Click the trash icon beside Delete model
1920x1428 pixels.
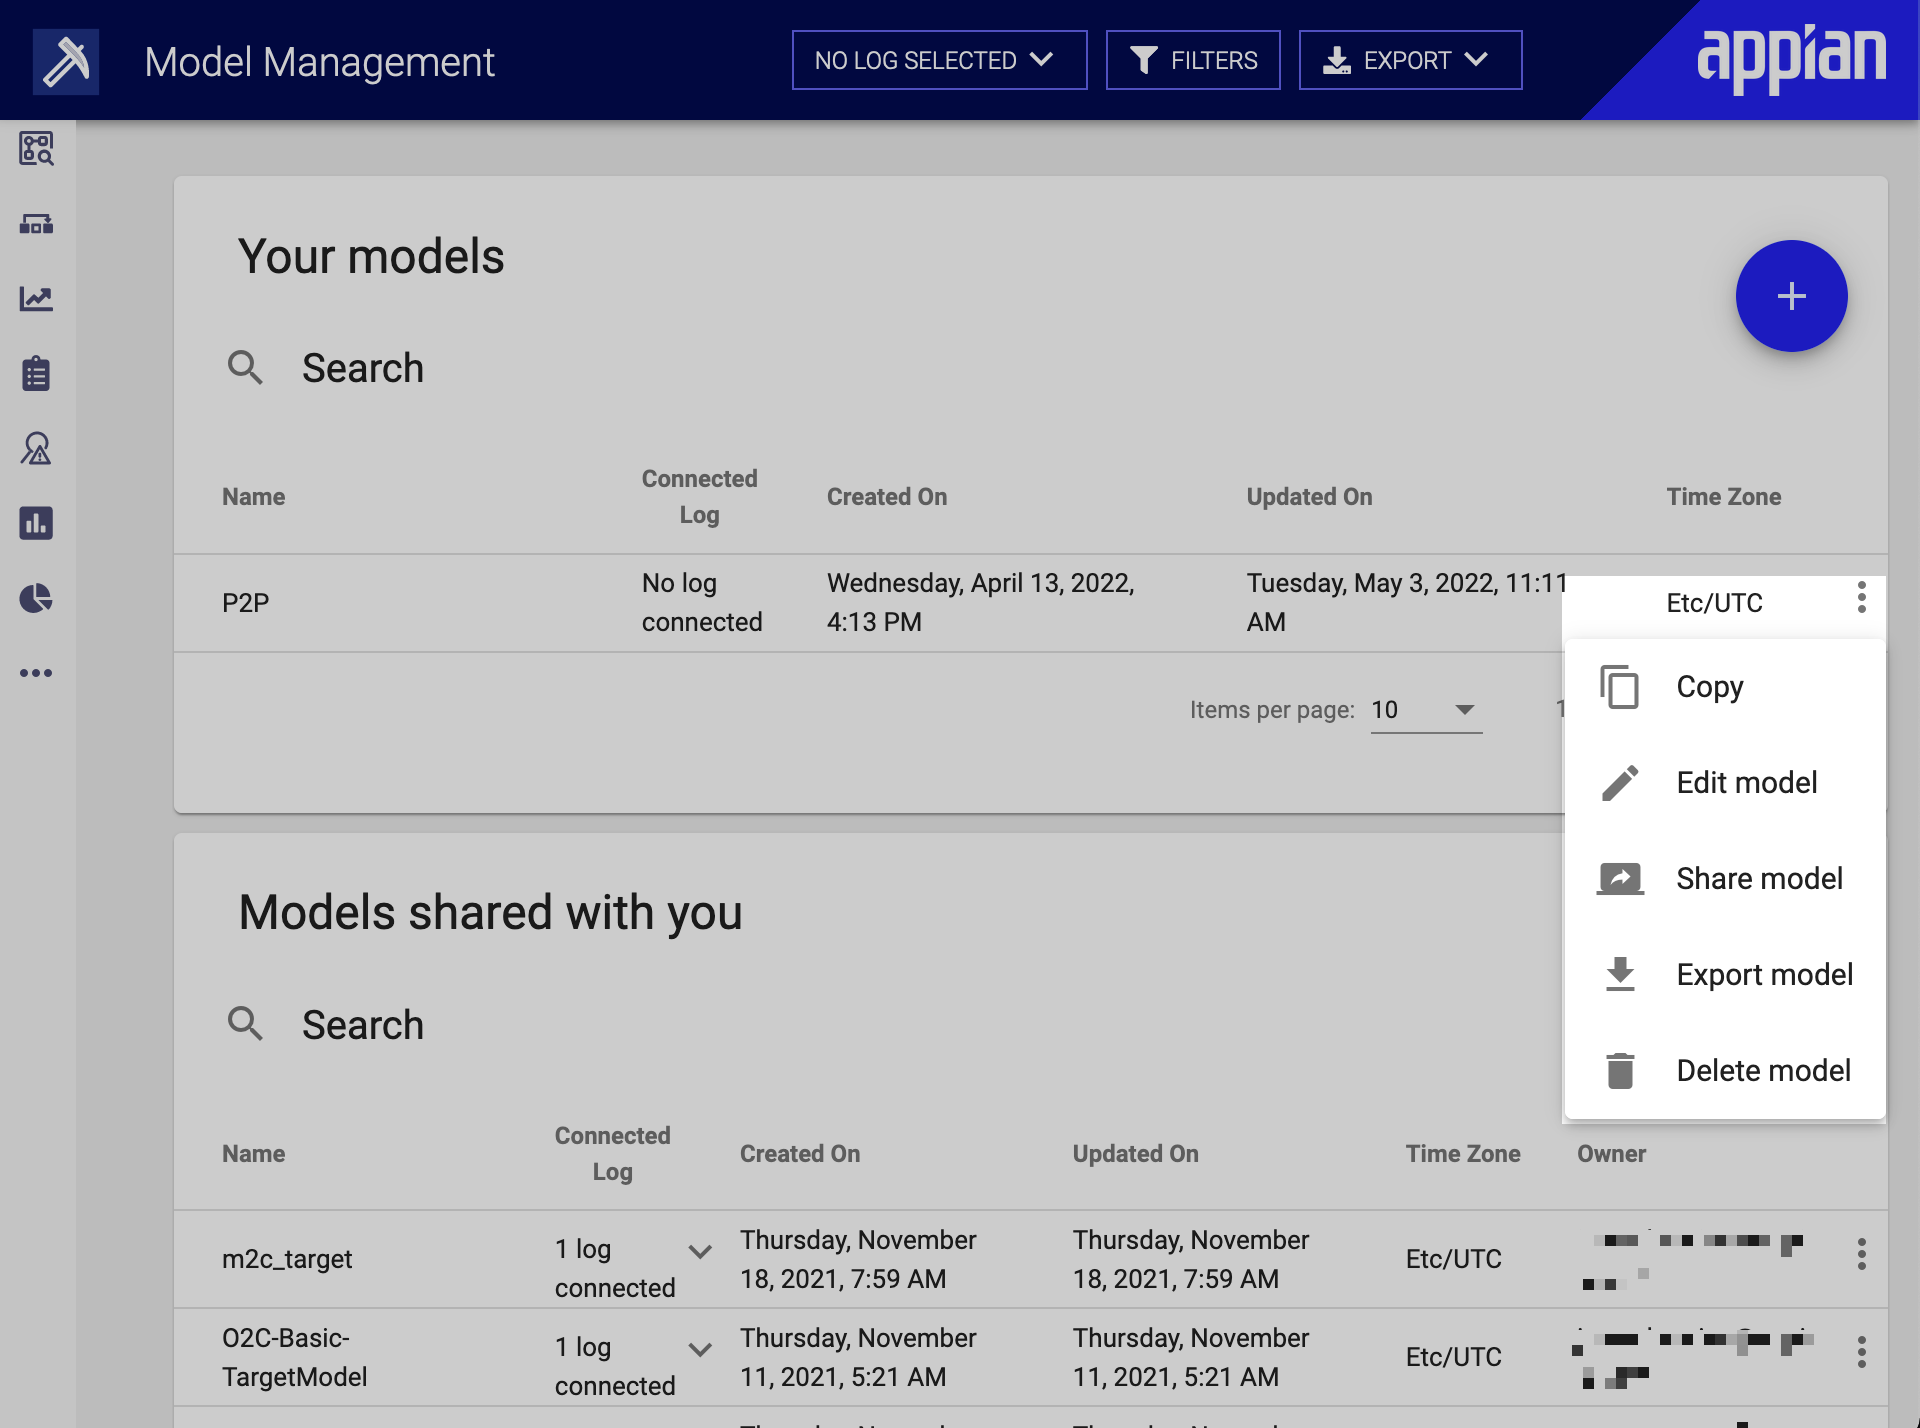click(x=1620, y=1071)
